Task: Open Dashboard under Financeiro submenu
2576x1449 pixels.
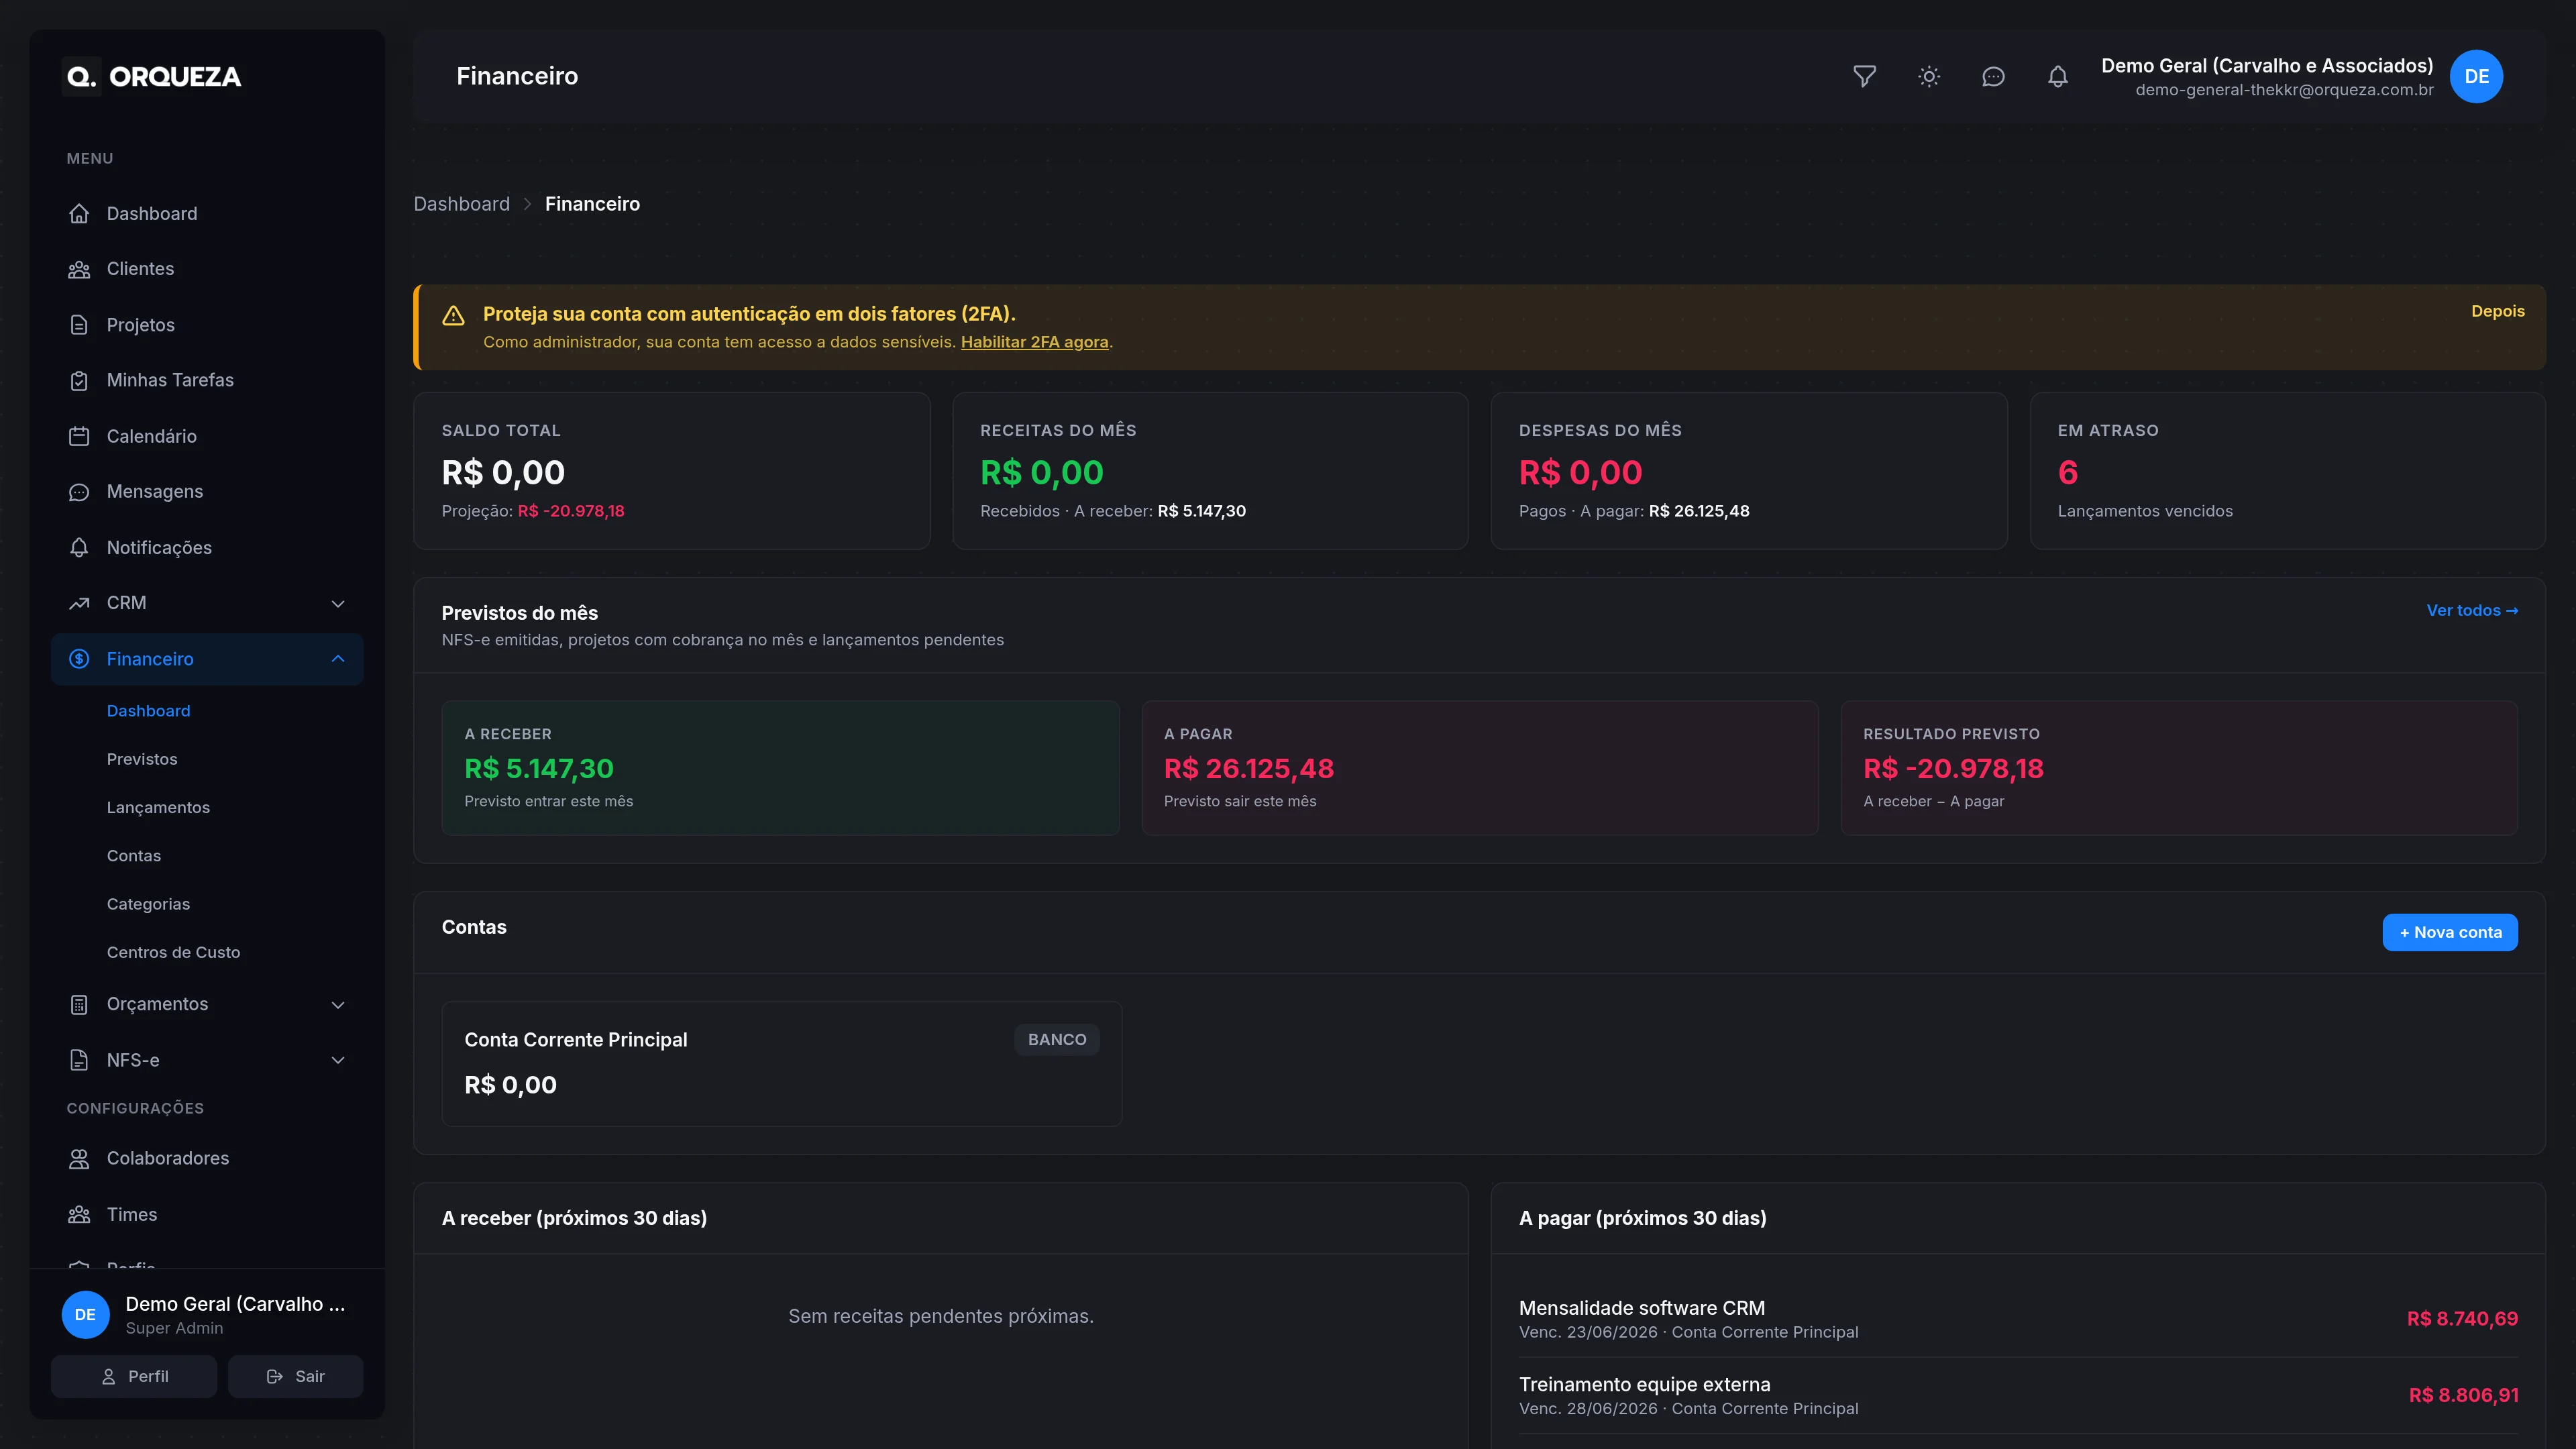Action: pyautogui.click(x=148, y=711)
